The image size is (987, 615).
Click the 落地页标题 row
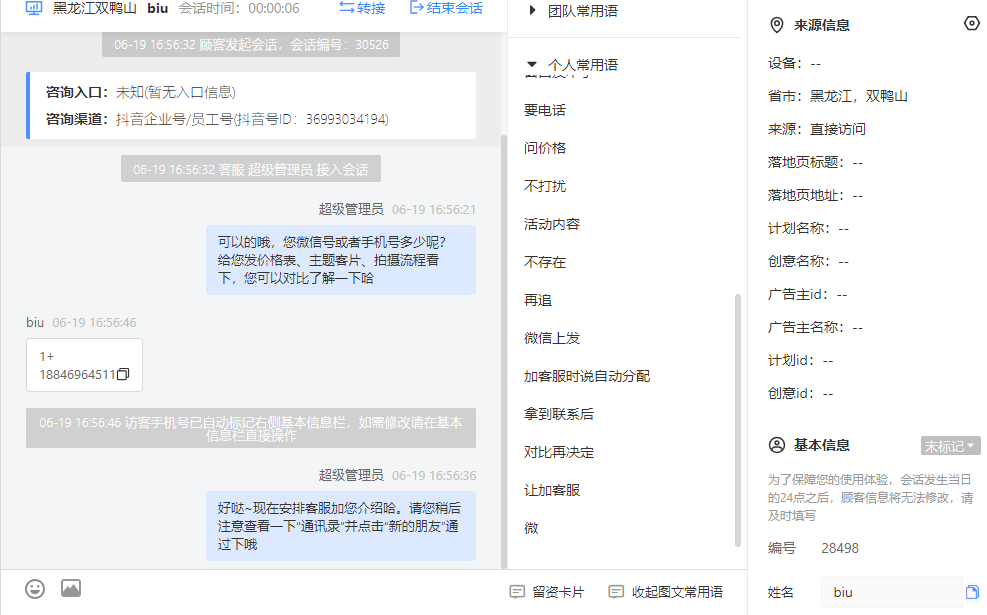tap(815, 162)
